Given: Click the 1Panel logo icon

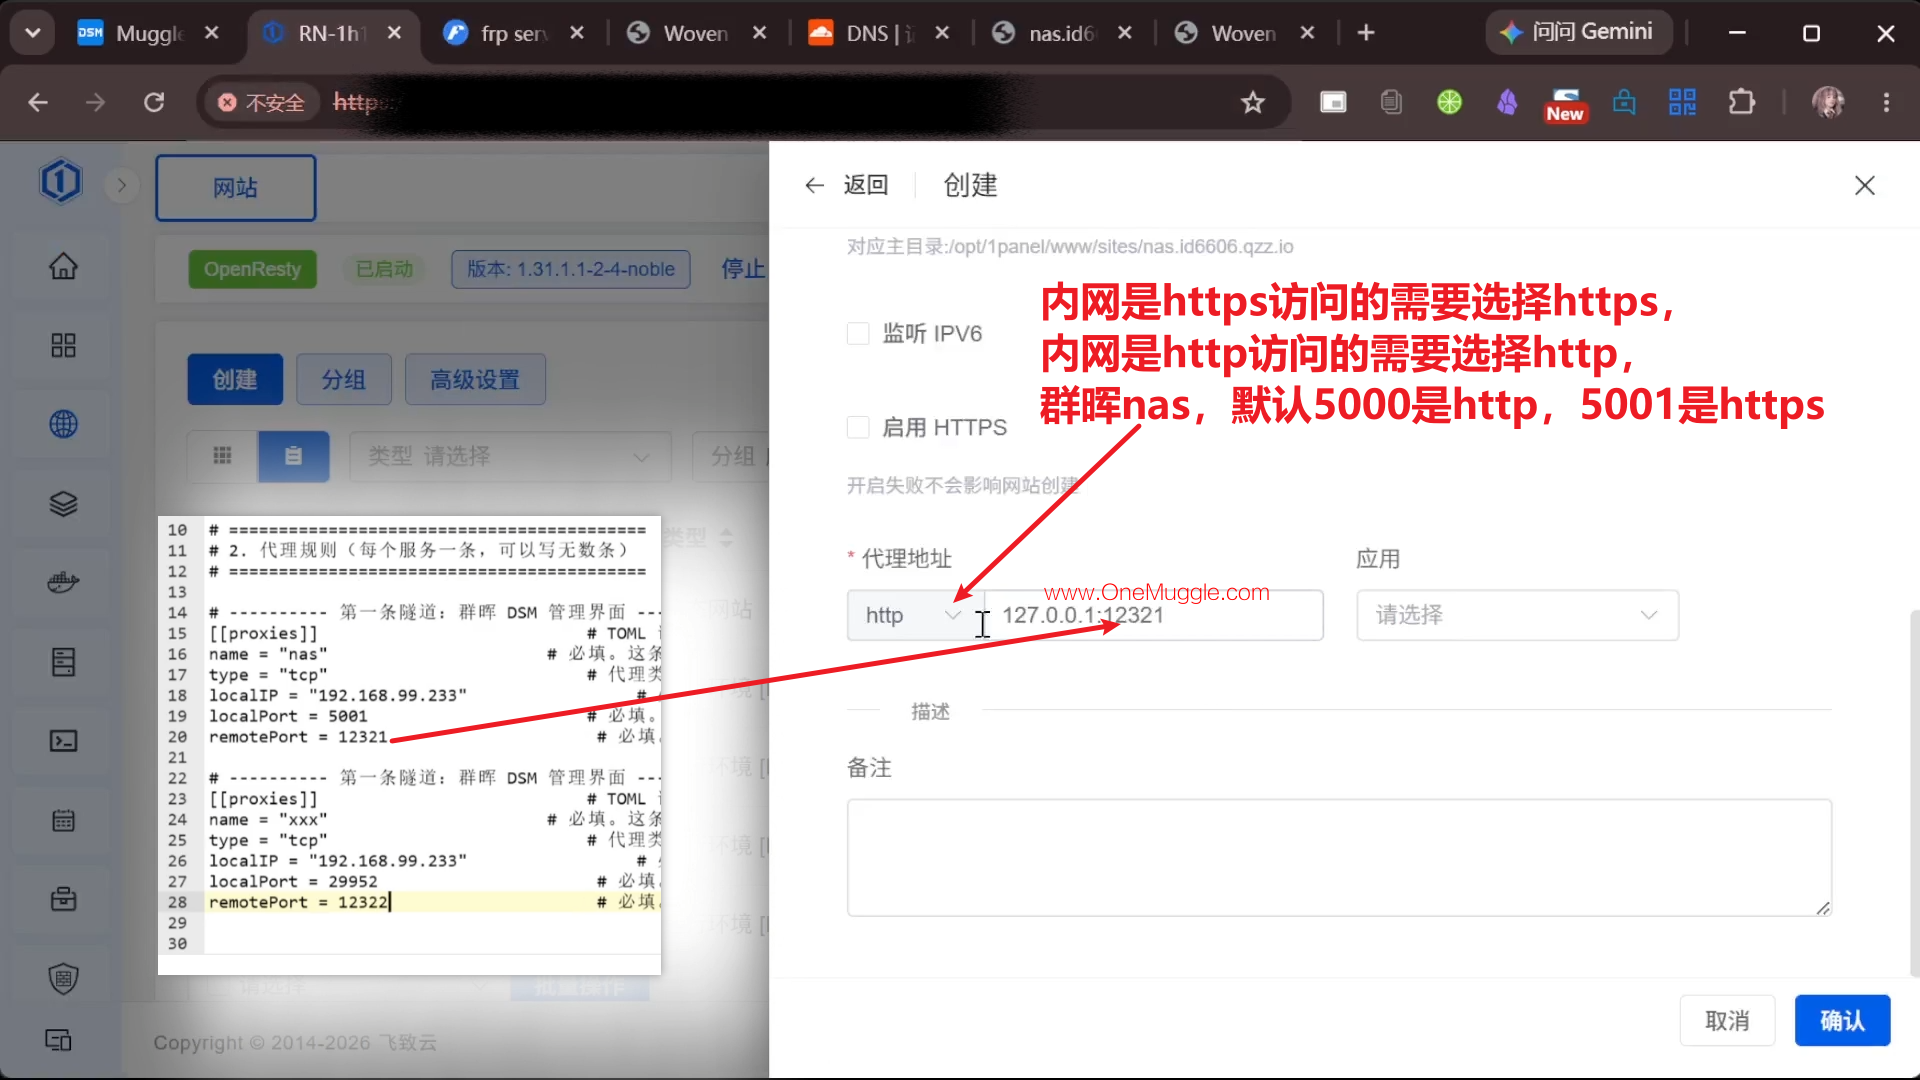Looking at the screenshot, I should click(x=60, y=182).
